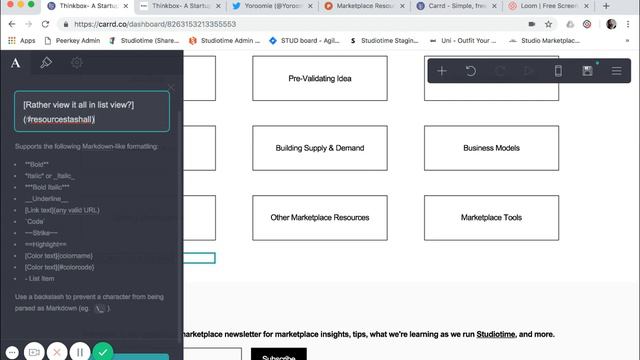Close the Loom tab
Screen dimensions: 640x360
click(x=587, y=6)
